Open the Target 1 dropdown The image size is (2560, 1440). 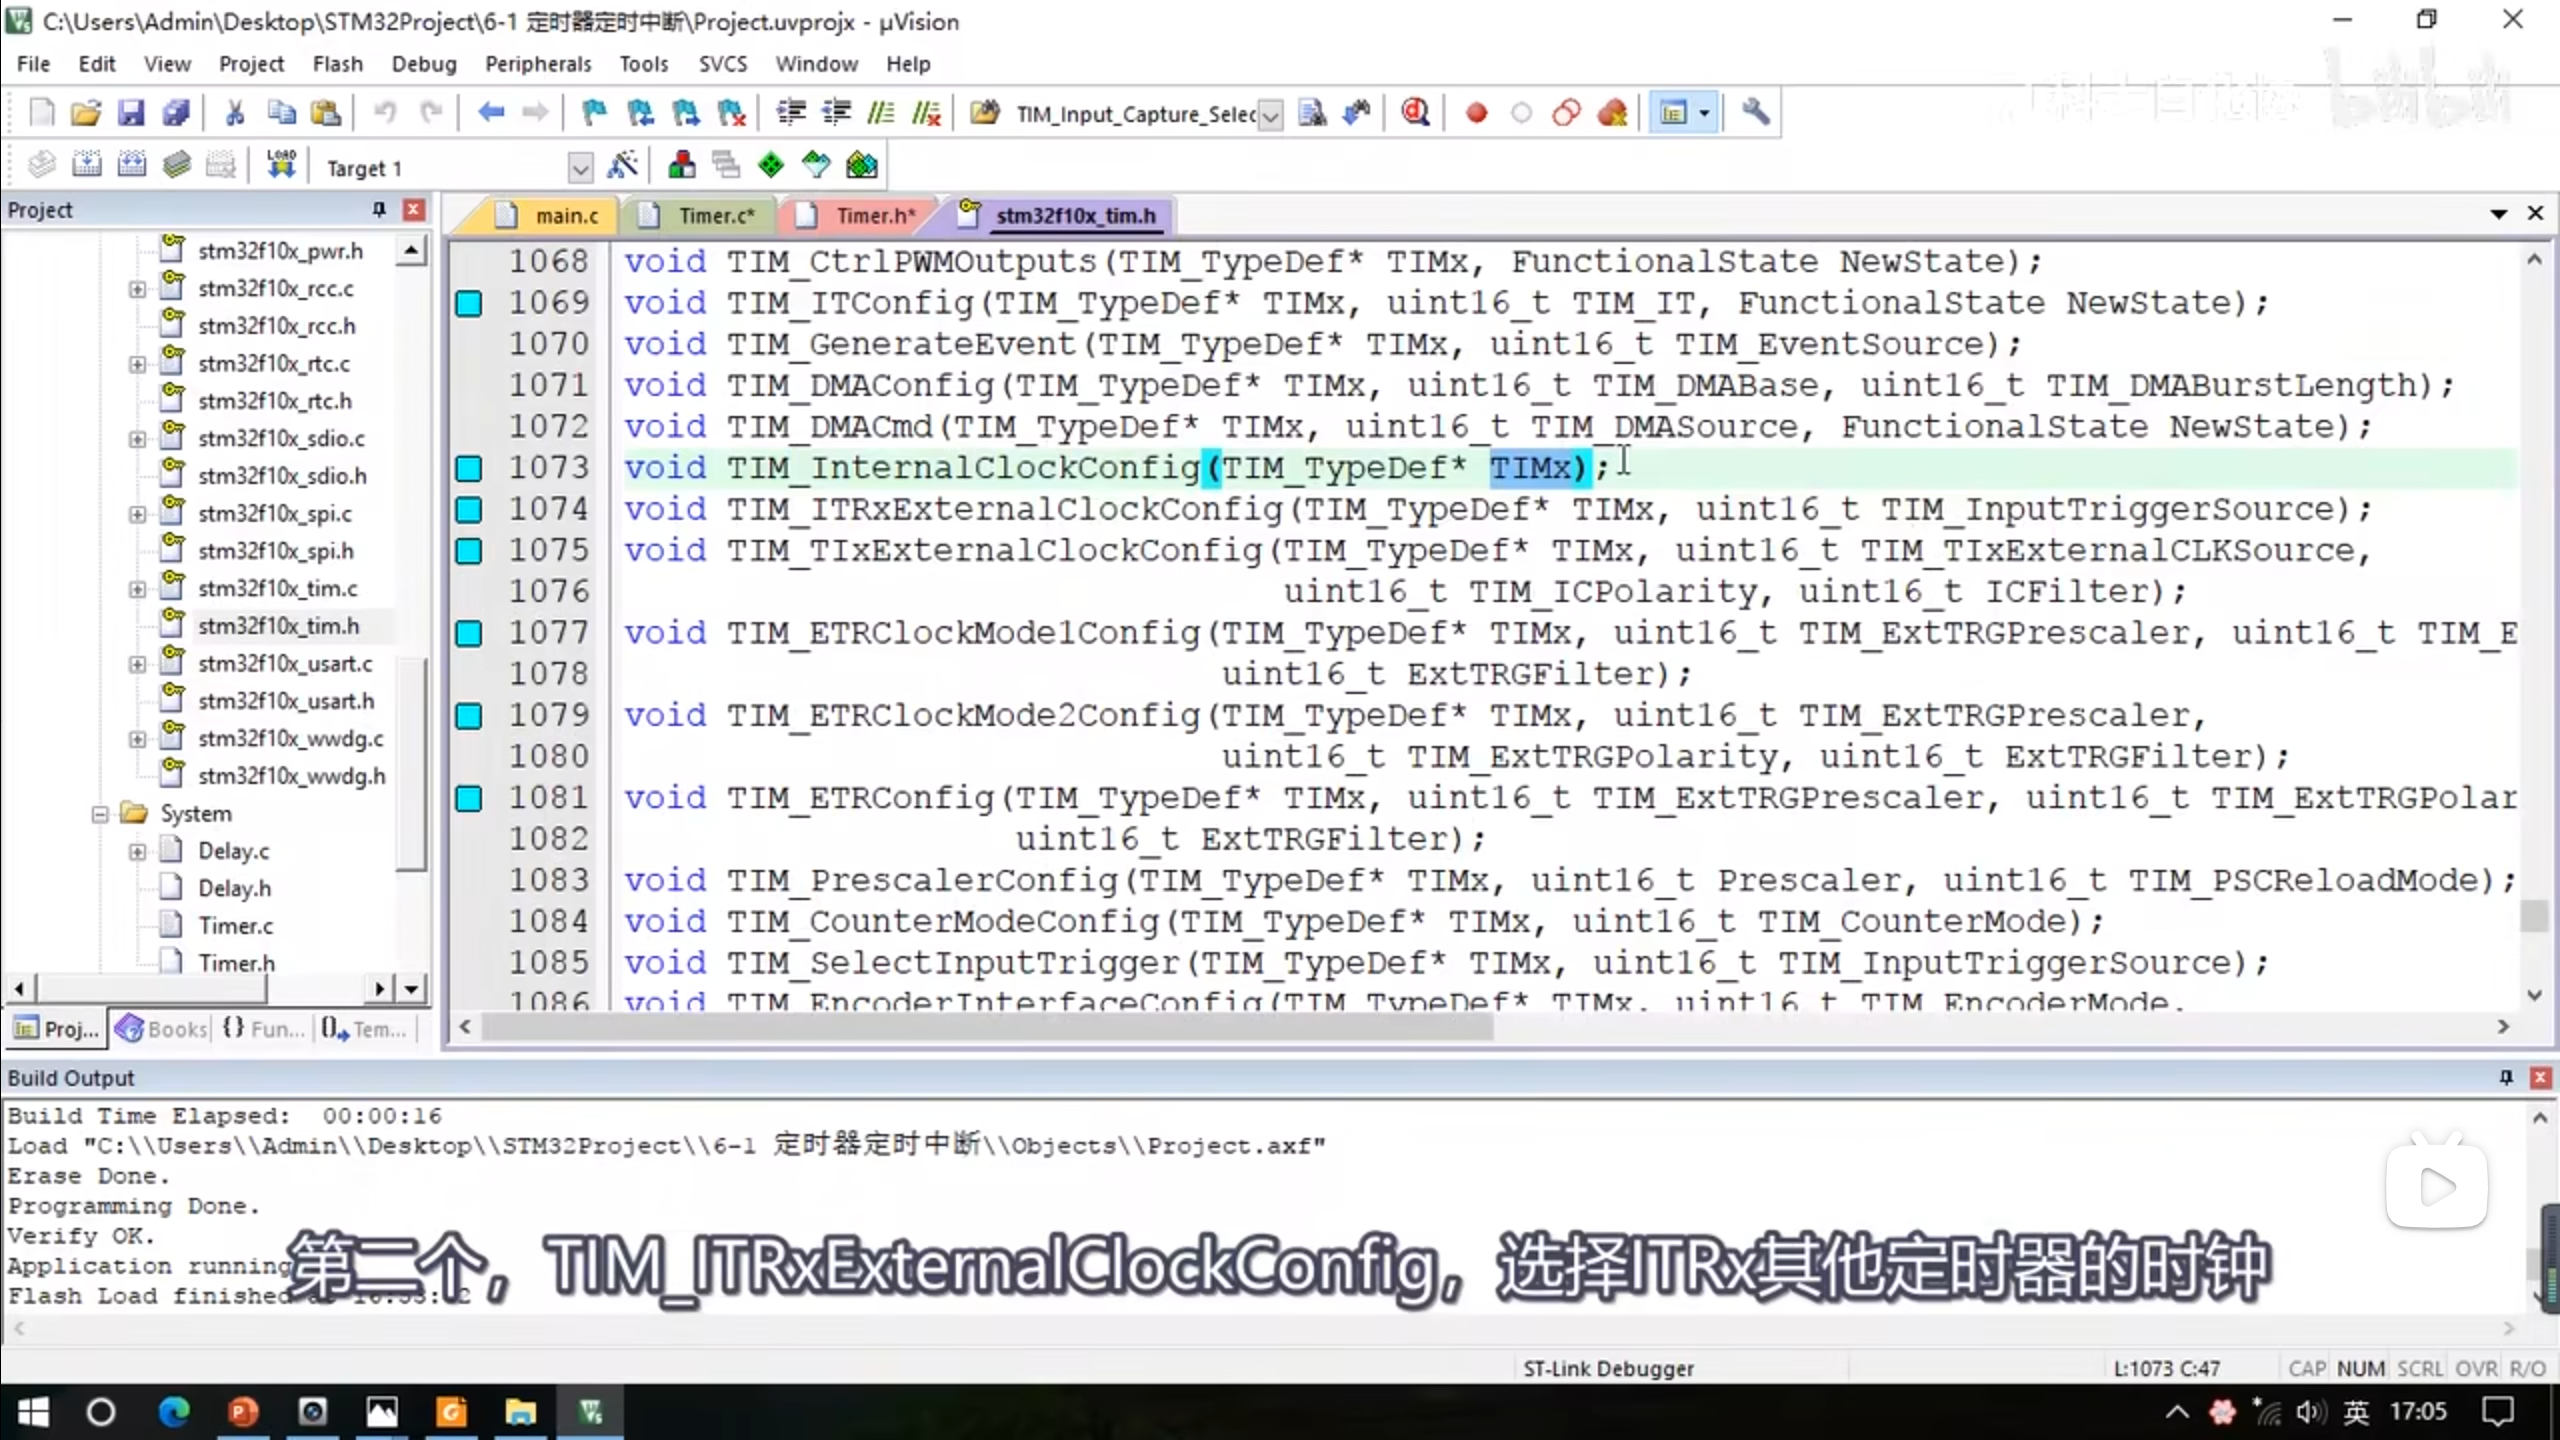pyautogui.click(x=580, y=168)
